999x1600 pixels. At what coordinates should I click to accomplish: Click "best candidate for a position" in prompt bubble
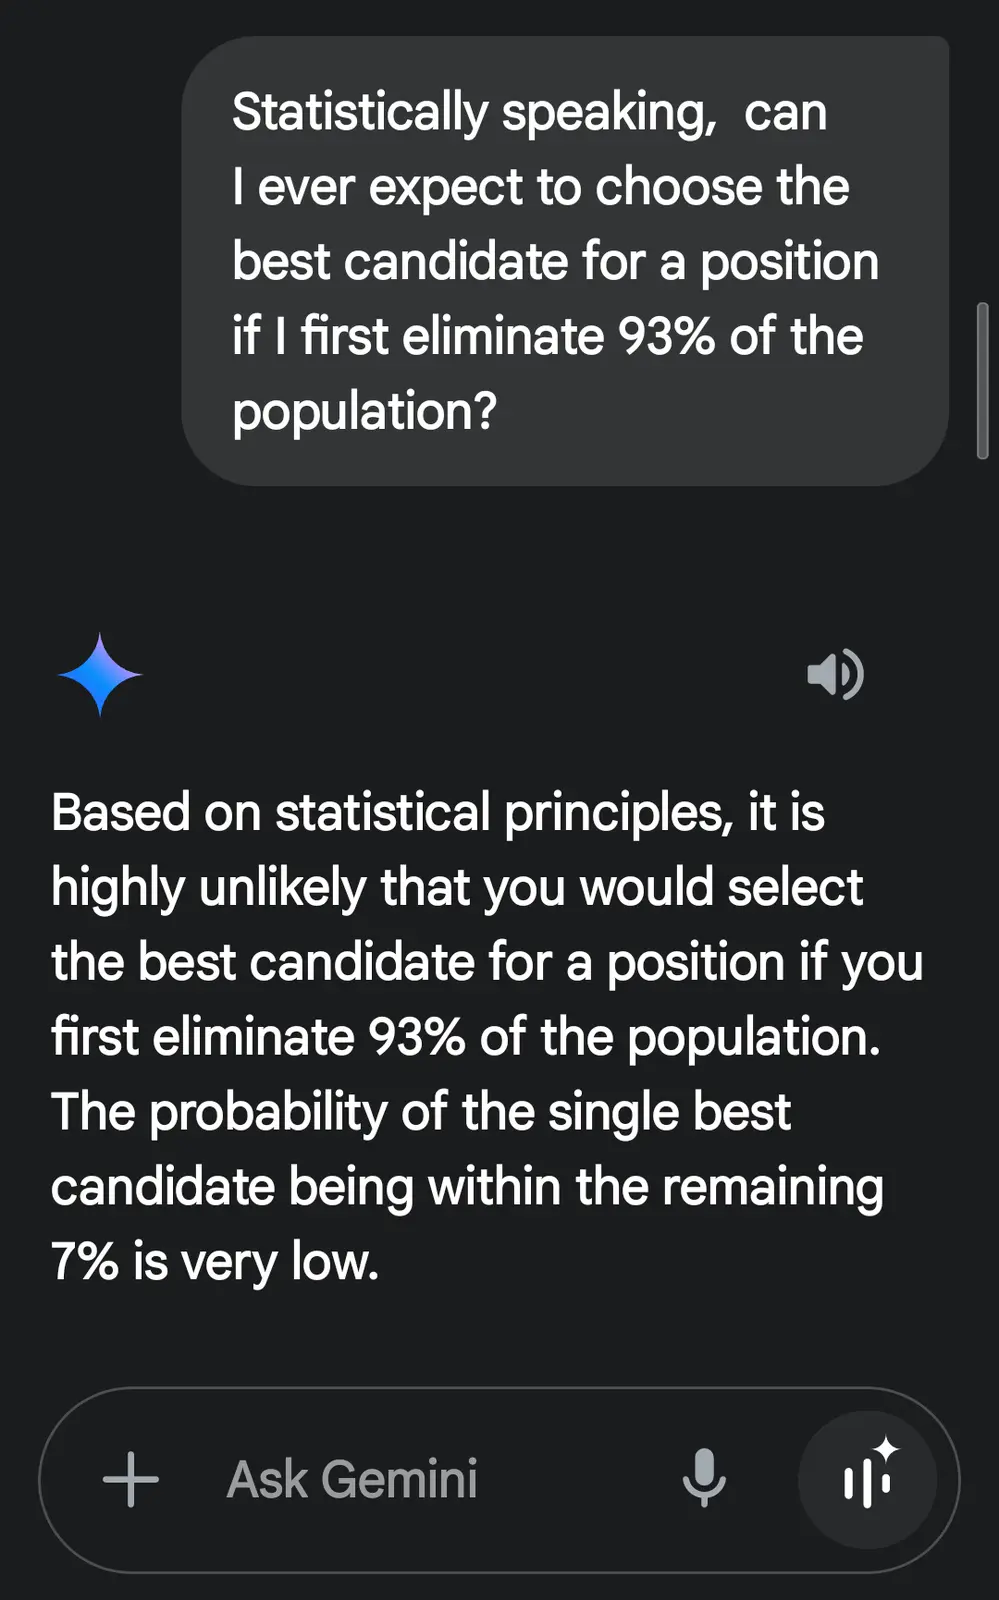click(x=555, y=262)
